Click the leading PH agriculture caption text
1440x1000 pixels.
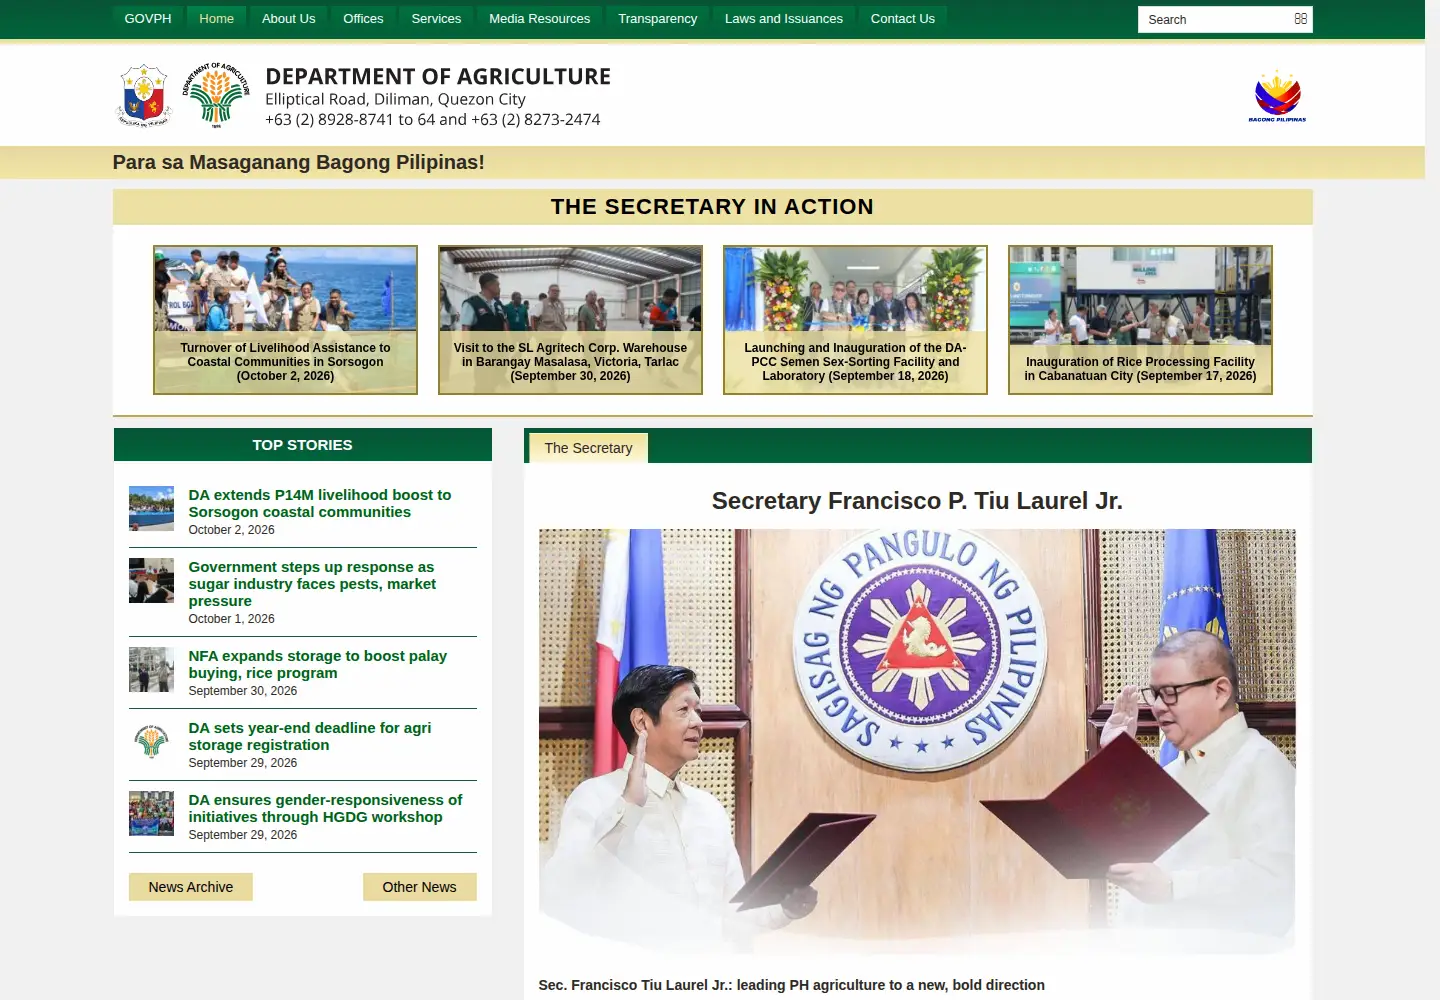tap(791, 985)
